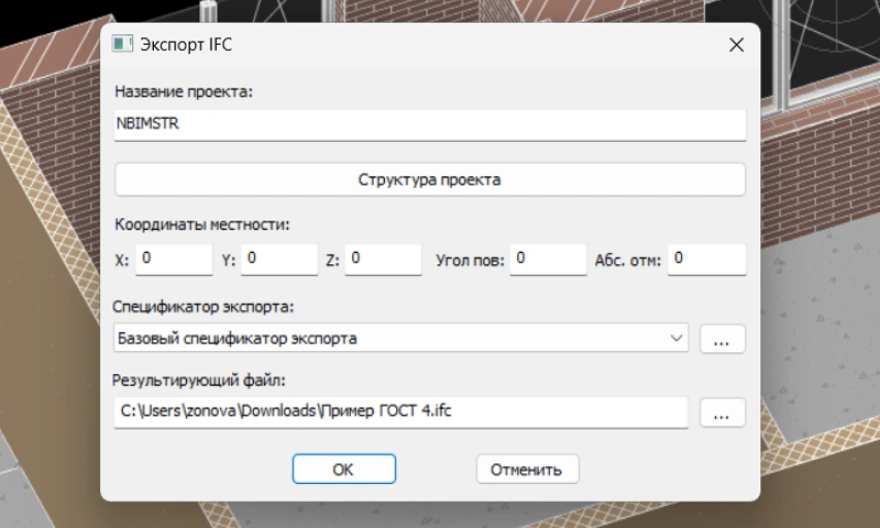The width and height of the screenshot is (880, 528).
Task: Click the Экспорт IFC title bar text
Action: tap(186, 45)
